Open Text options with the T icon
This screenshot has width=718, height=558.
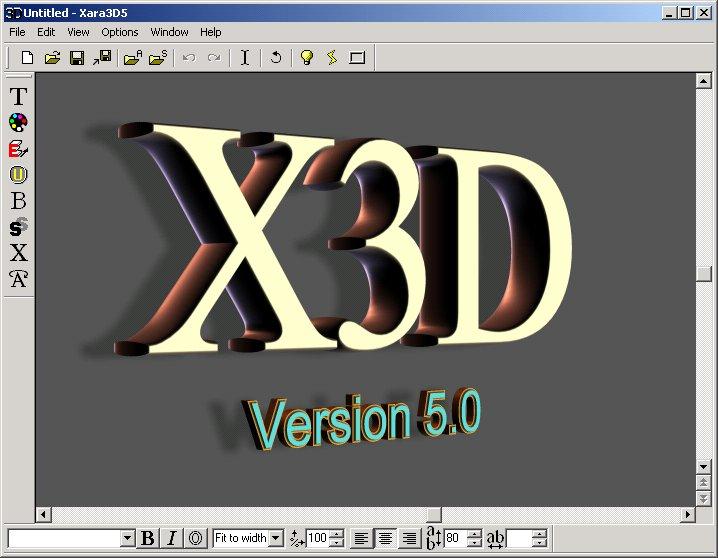coord(18,97)
